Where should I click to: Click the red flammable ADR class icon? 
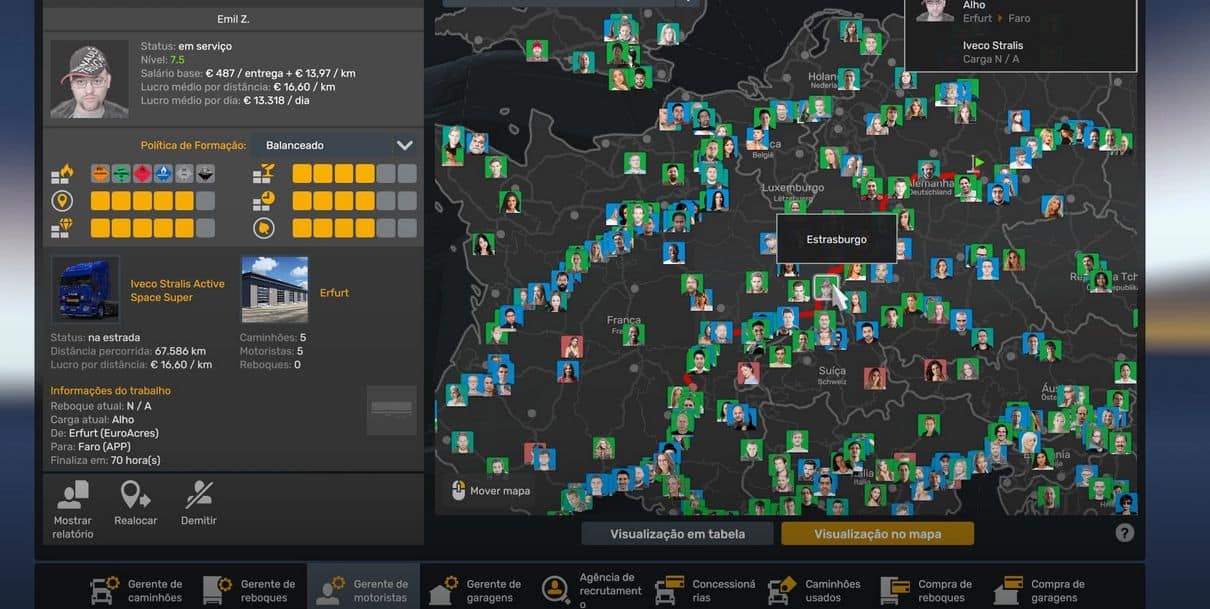[x=142, y=174]
